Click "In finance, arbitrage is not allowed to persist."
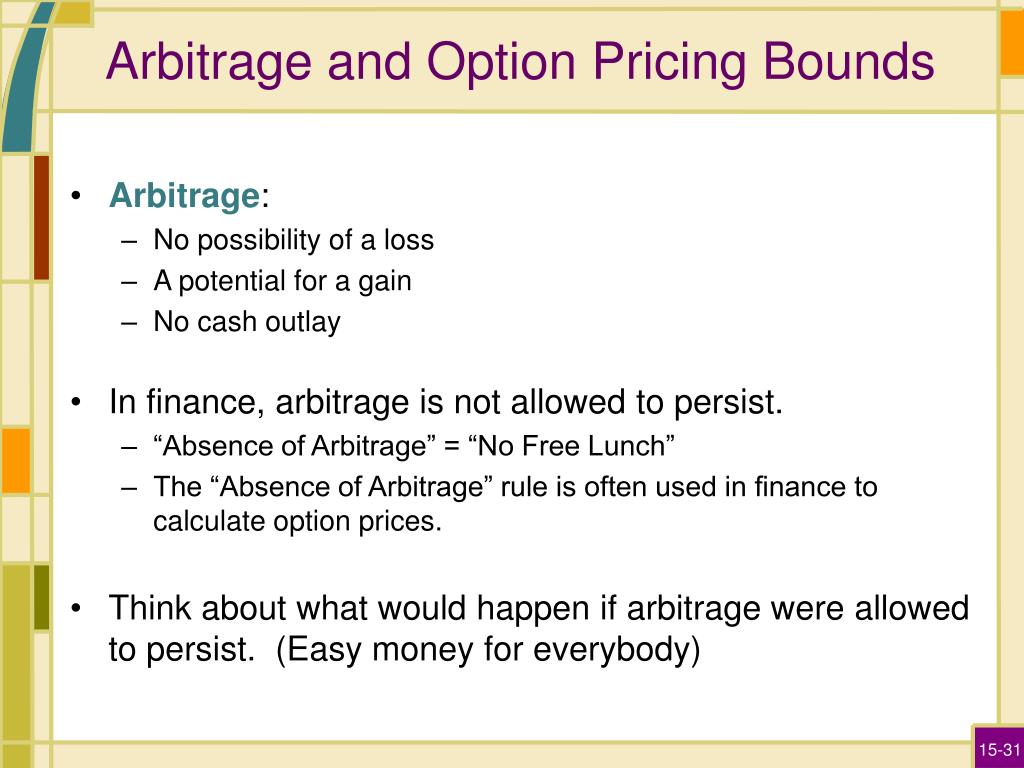Image resolution: width=1024 pixels, height=768 pixels. (x=446, y=402)
